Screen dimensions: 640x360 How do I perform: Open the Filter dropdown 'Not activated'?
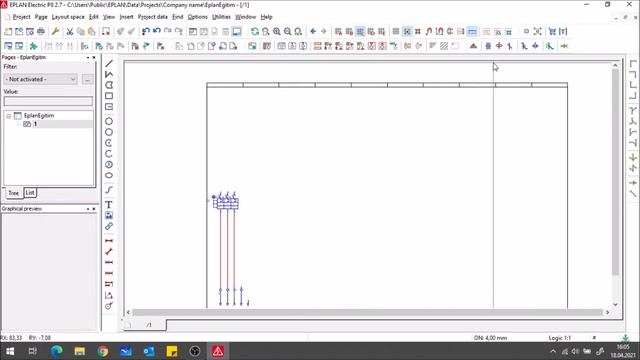(40, 79)
